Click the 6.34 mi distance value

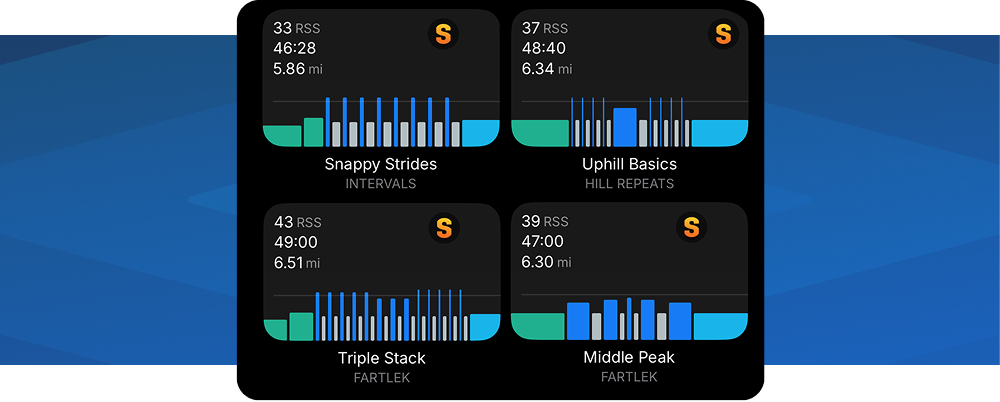tap(547, 69)
